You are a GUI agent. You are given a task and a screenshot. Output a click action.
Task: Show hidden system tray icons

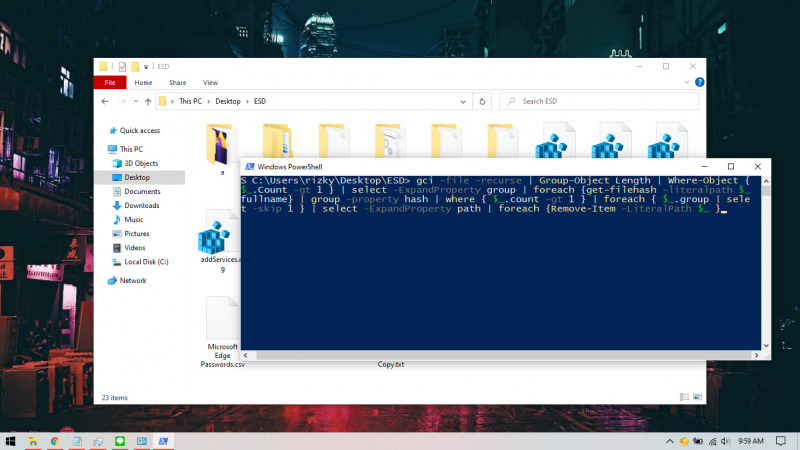tap(669, 441)
